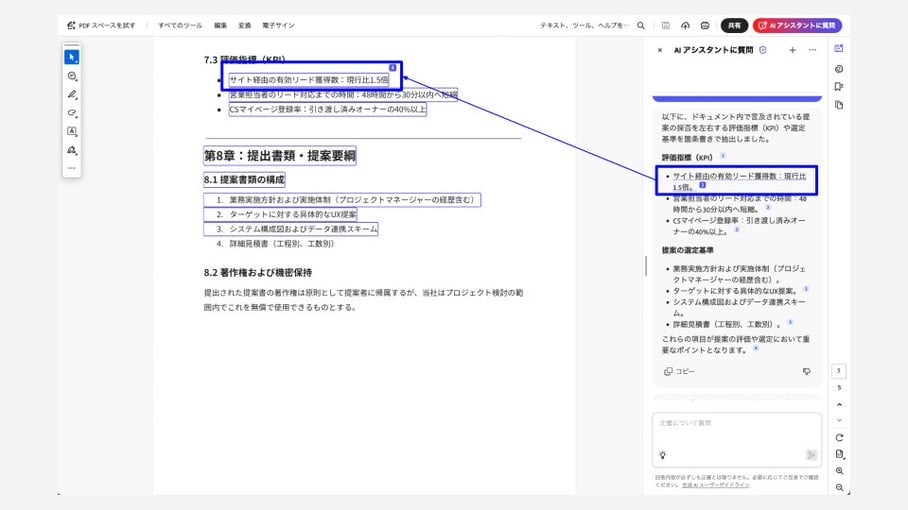Open the 編集 menu
The image size is (908, 510).
(x=220, y=25)
